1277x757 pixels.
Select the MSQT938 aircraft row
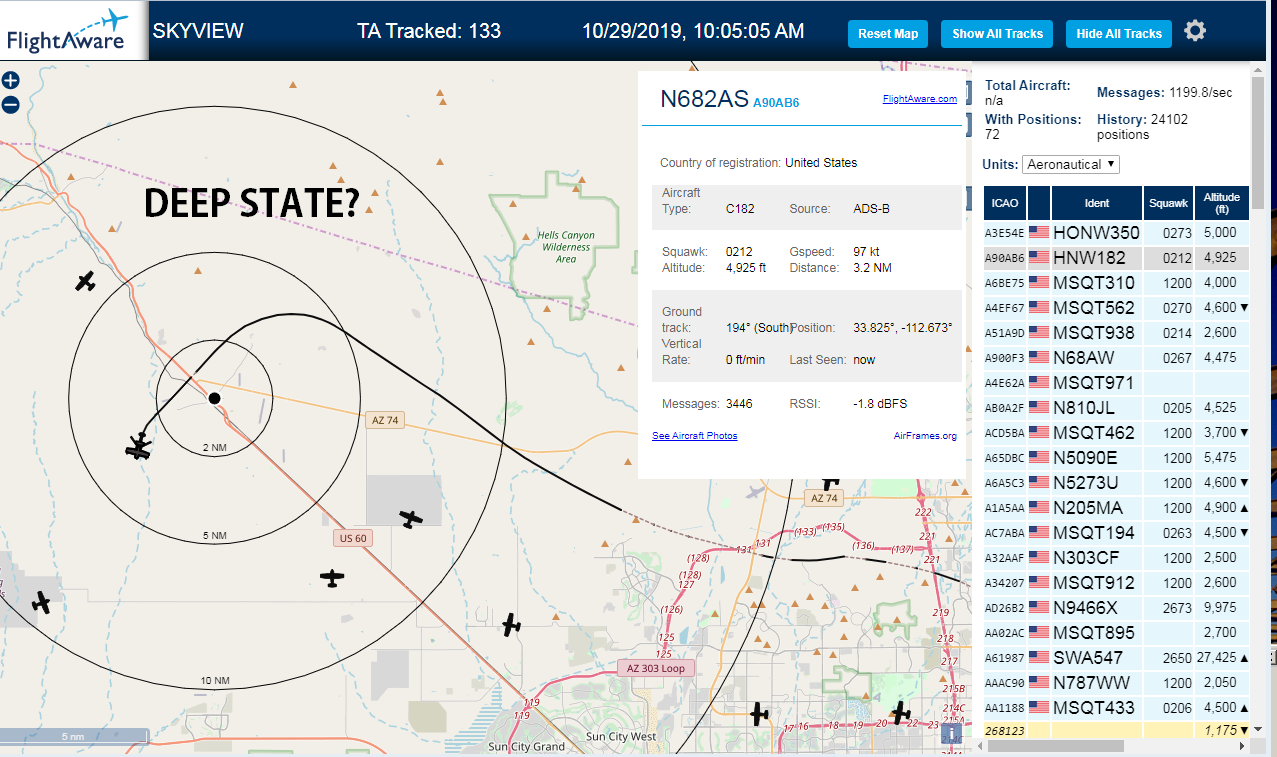coord(1117,333)
